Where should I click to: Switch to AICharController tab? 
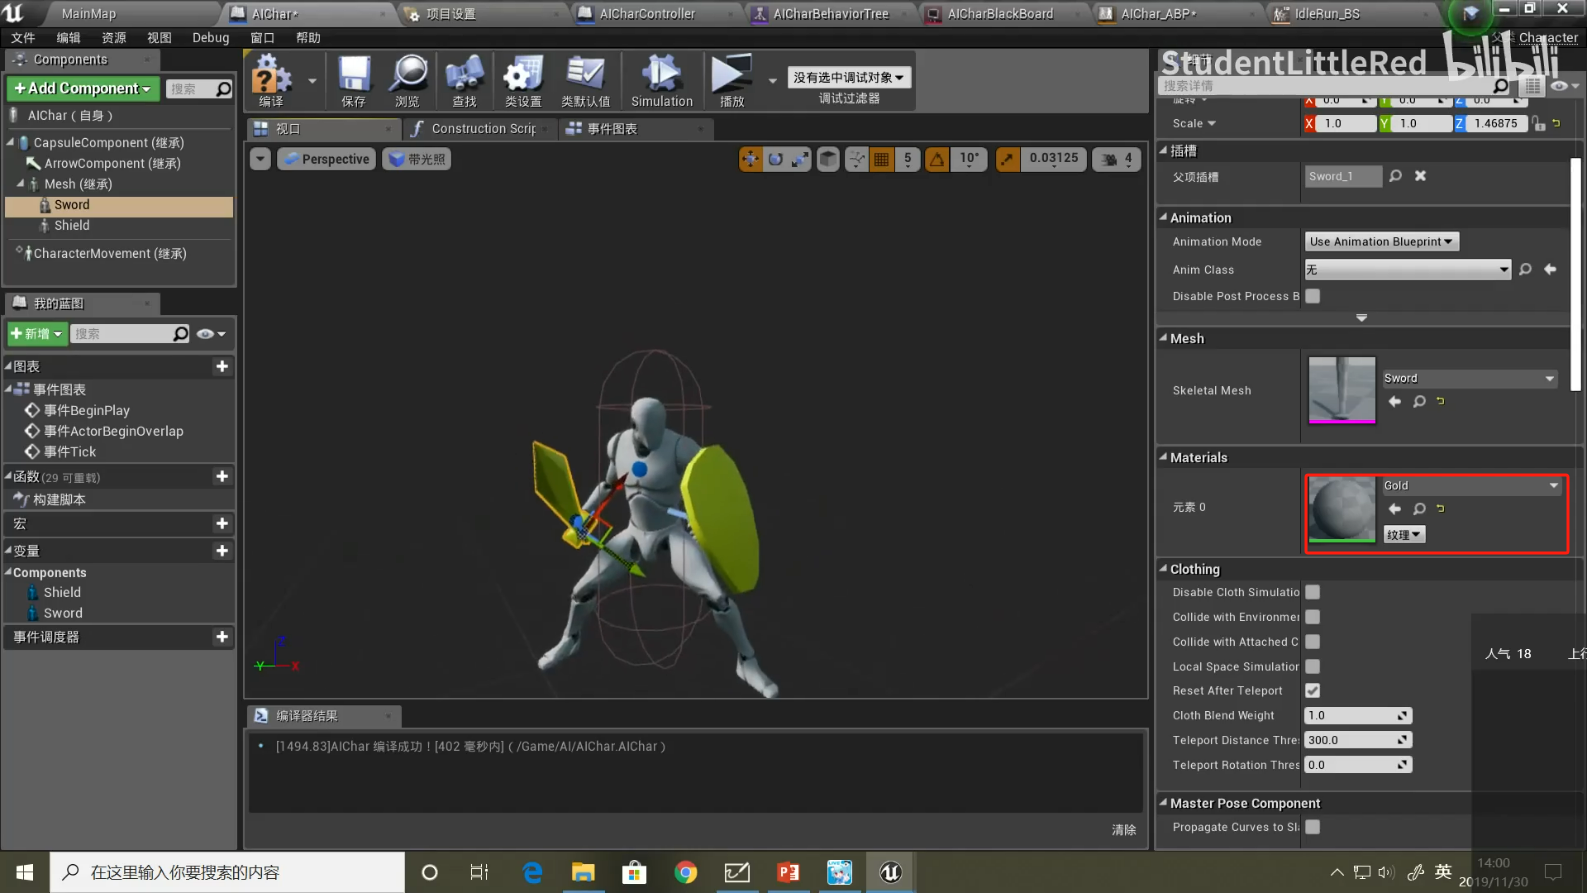point(647,14)
